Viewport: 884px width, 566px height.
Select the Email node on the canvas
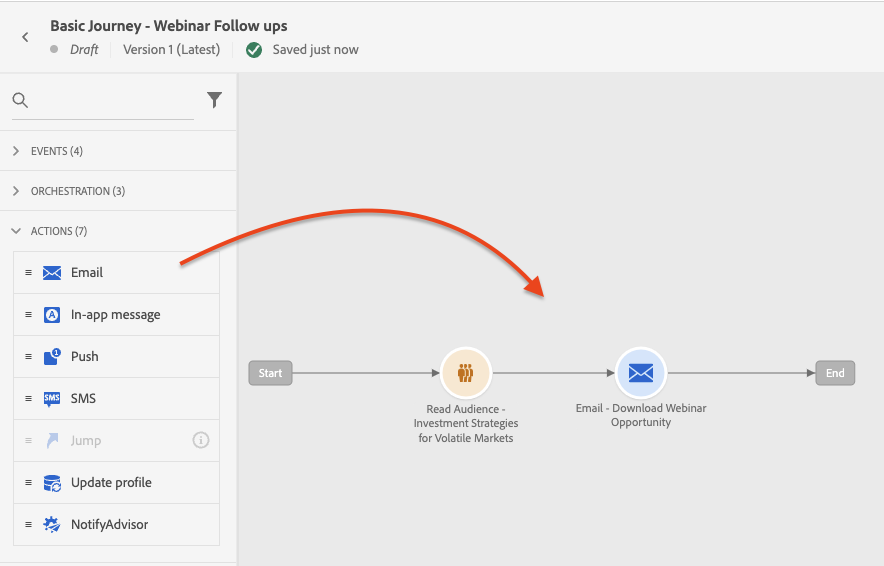pos(641,373)
